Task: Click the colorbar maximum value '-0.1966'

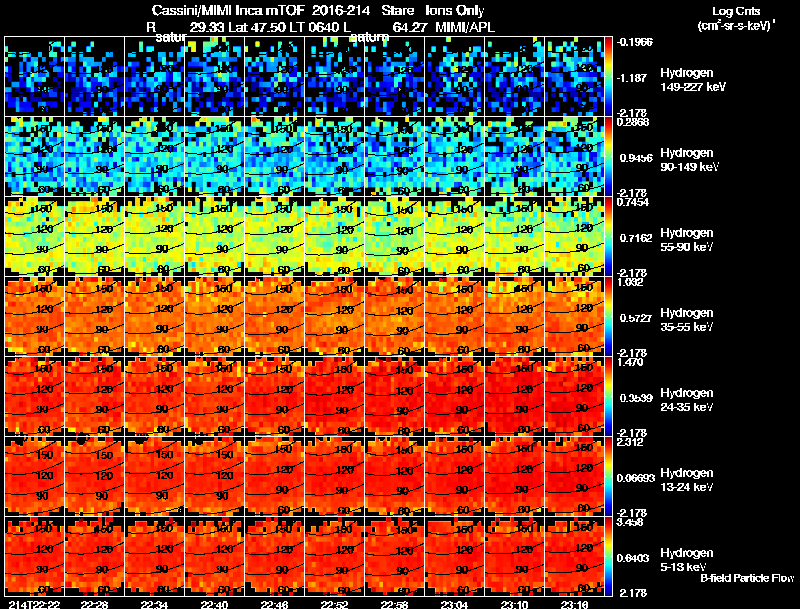Action: tap(634, 42)
